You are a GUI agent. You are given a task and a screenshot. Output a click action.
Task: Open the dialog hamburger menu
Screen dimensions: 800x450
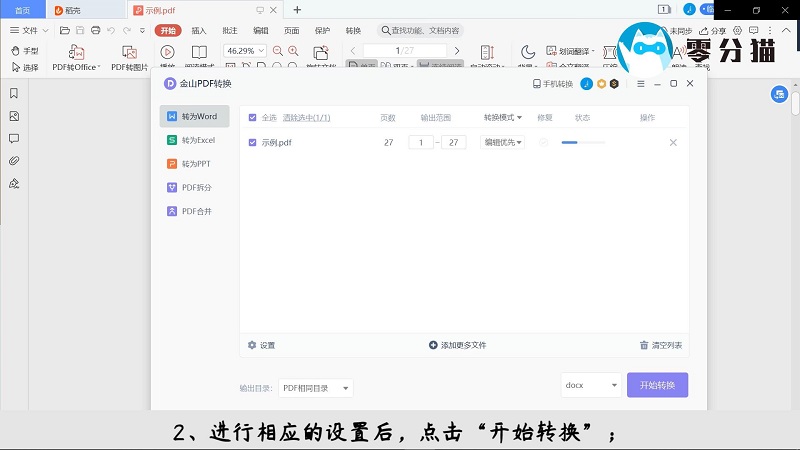tap(641, 84)
